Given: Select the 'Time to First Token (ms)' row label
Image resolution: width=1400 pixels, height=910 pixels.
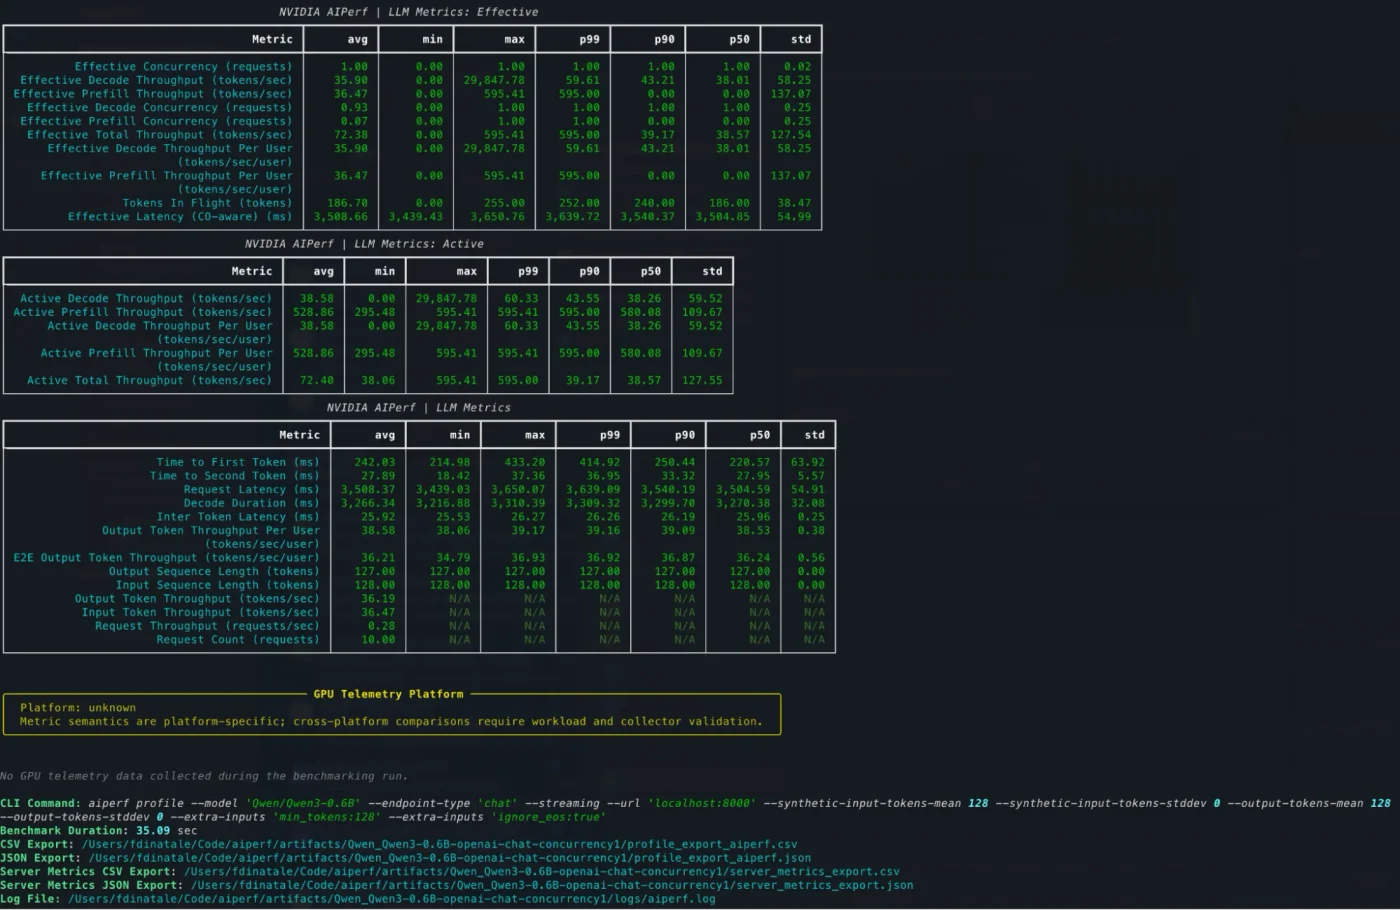Looking at the screenshot, I should (238, 463).
